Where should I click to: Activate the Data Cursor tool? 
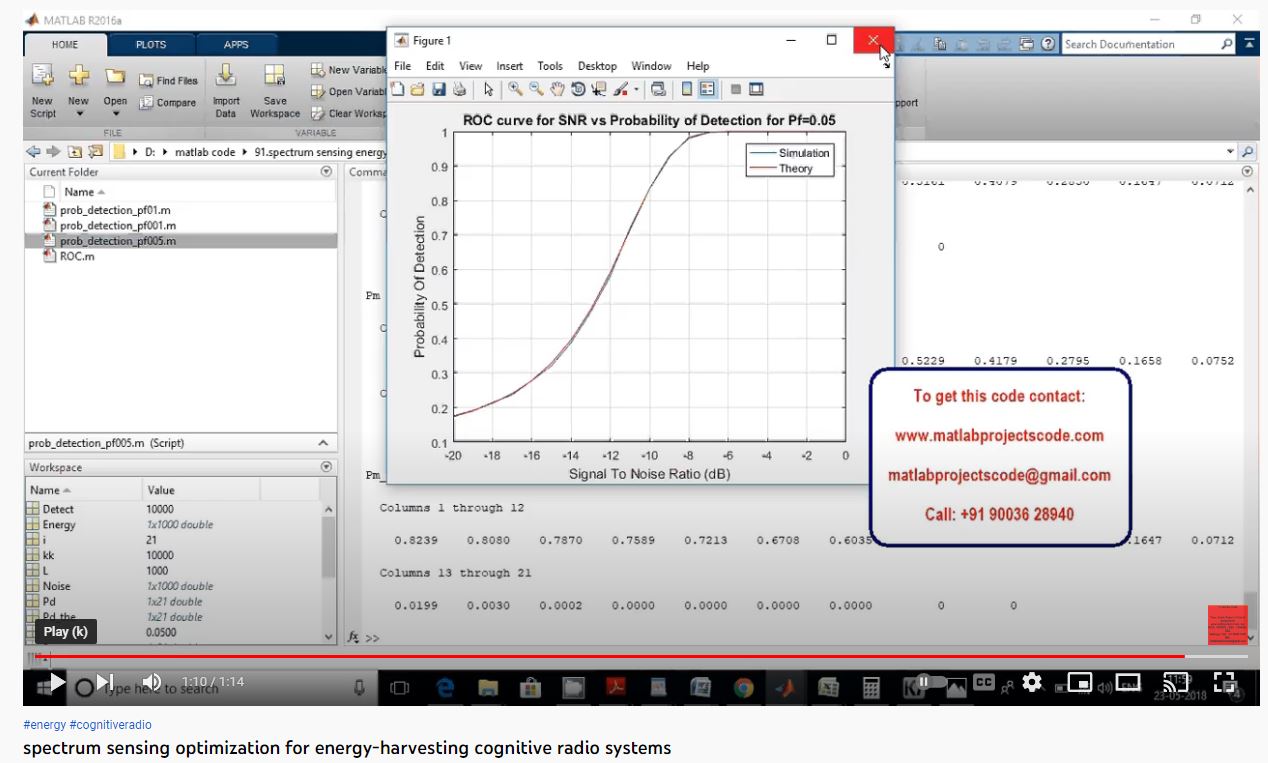599,89
